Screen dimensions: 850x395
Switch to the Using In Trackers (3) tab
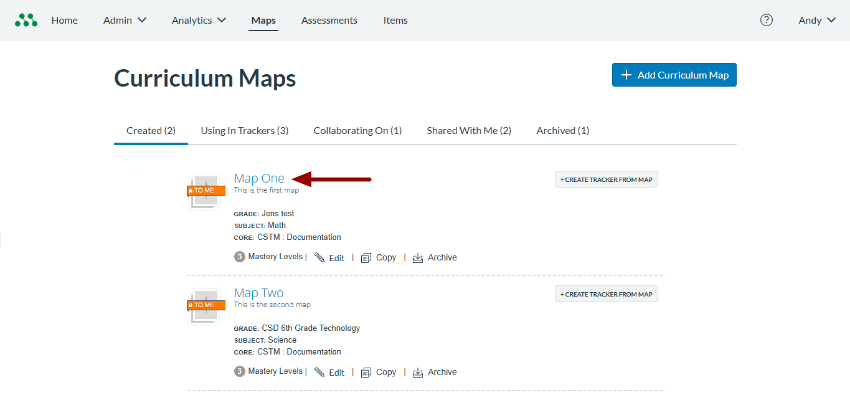[x=244, y=131]
